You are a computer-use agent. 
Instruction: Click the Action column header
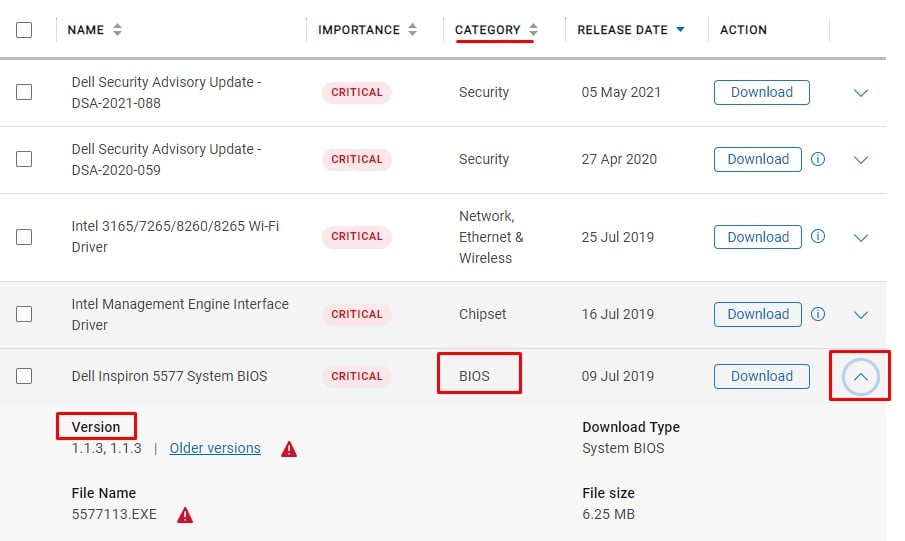pyautogui.click(x=743, y=30)
